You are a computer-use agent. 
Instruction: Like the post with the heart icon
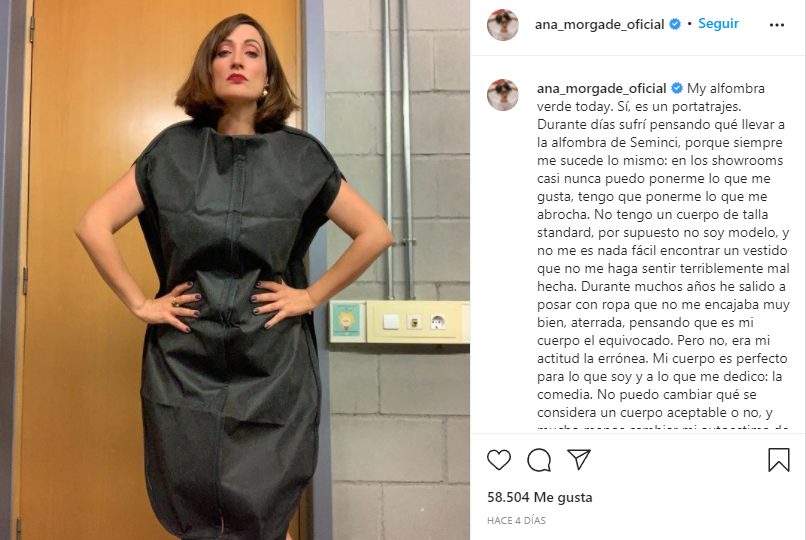499,459
